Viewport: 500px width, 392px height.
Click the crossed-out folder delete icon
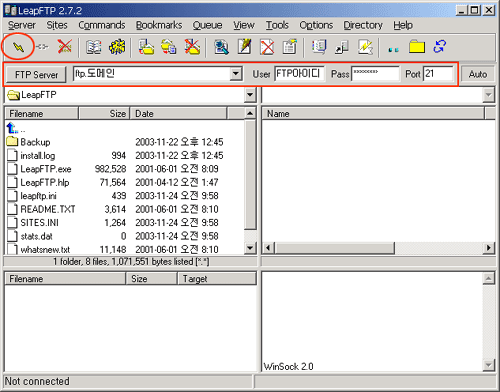192,47
